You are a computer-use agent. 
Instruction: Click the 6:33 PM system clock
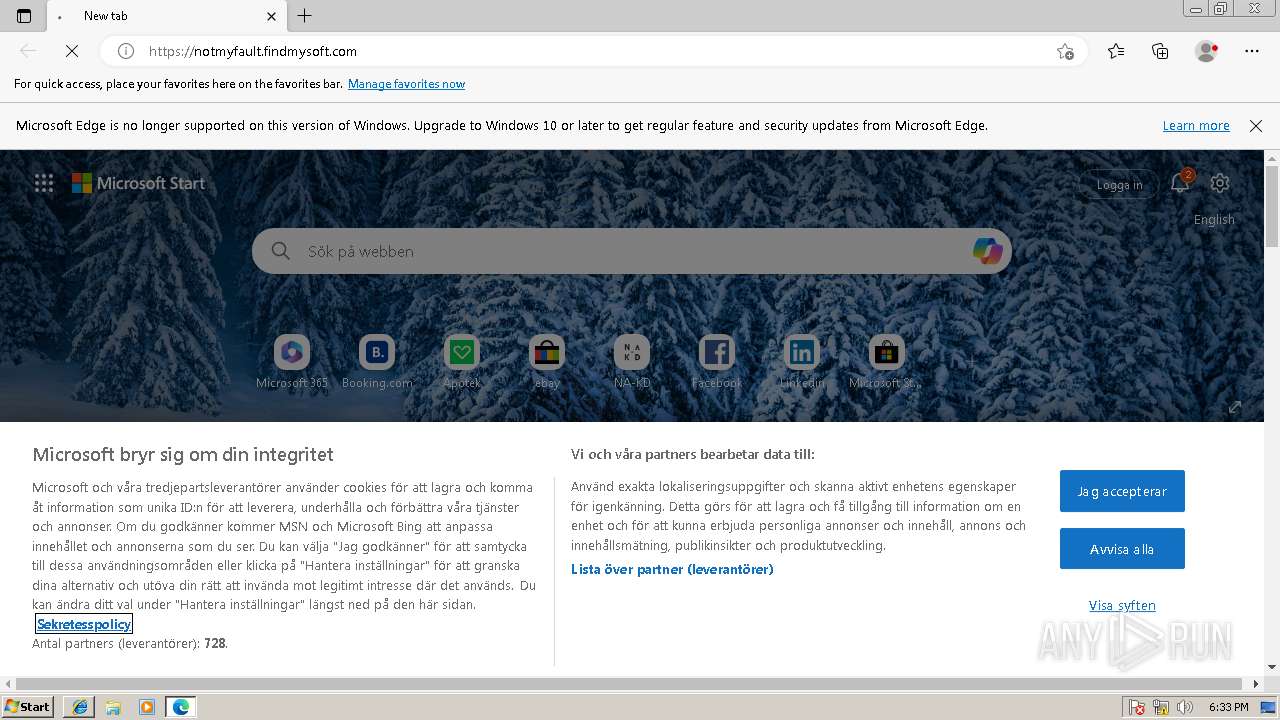tap(1228, 707)
